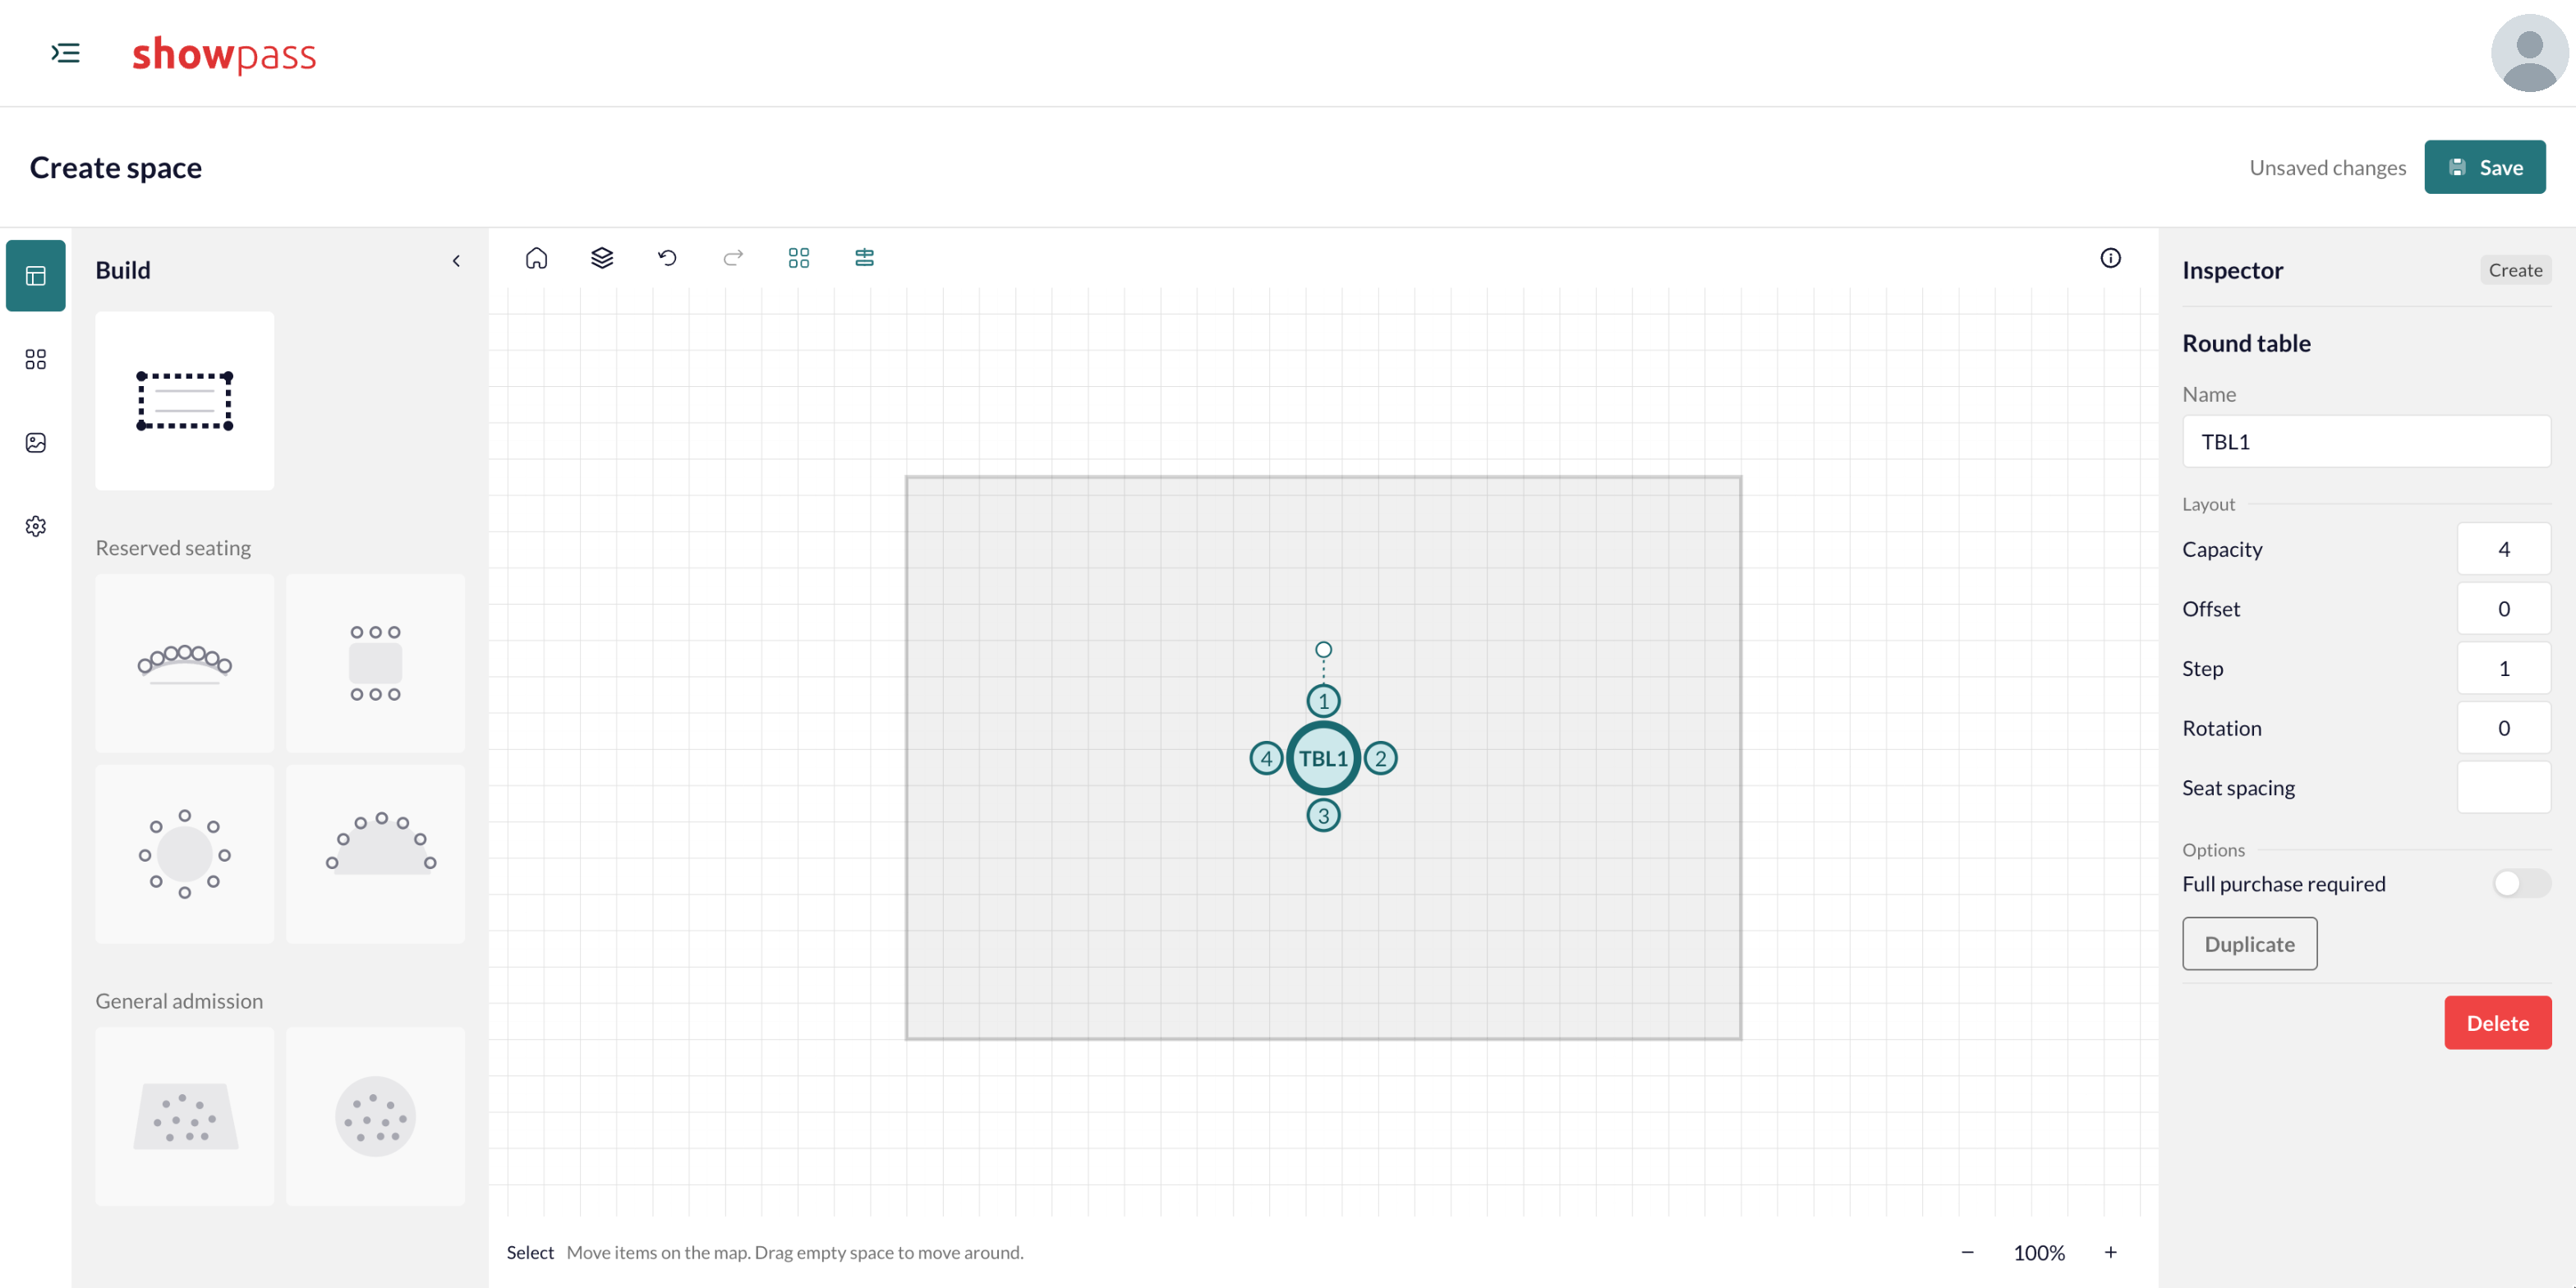This screenshot has height=1288, width=2576.
Task: Edit the Offset value
Action: point(2503,609)
